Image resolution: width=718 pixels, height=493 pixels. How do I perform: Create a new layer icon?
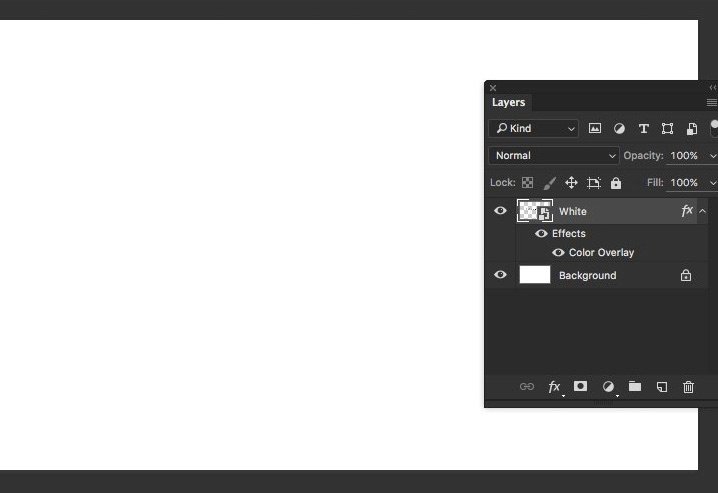pyautogui.click(x=662, y=387)
